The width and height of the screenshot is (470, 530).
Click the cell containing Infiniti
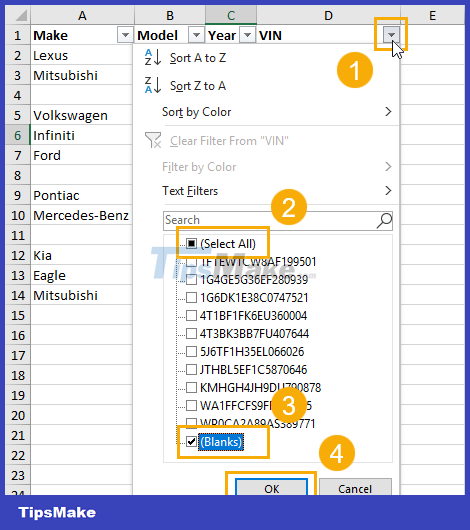[x=81, y=135]
